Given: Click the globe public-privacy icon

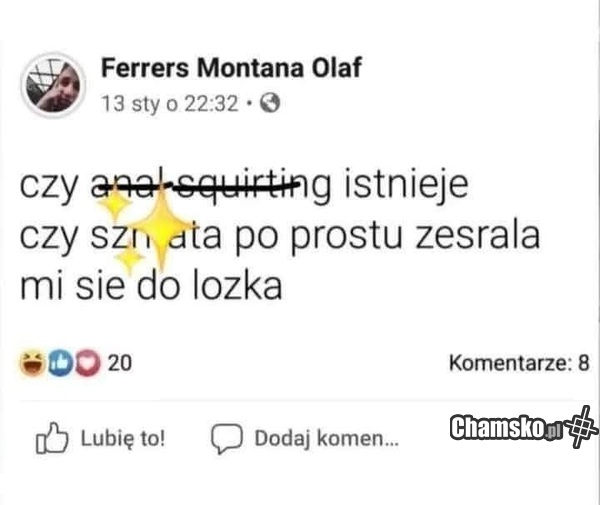Looking at the screenshot, I should pyautogui.click(x=270, y=103).
